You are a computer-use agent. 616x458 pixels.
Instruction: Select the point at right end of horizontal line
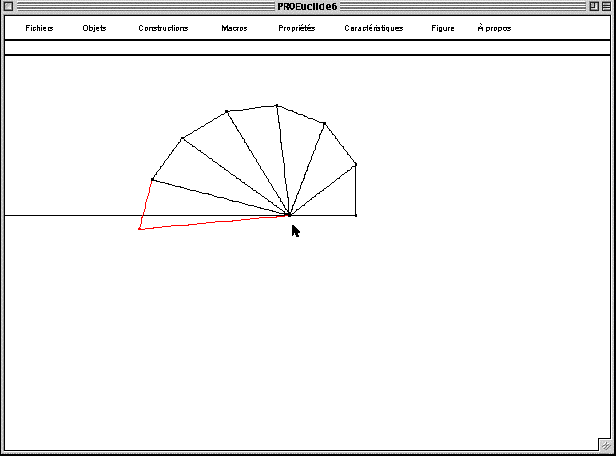pyautogui.click(x=356, y=215)
